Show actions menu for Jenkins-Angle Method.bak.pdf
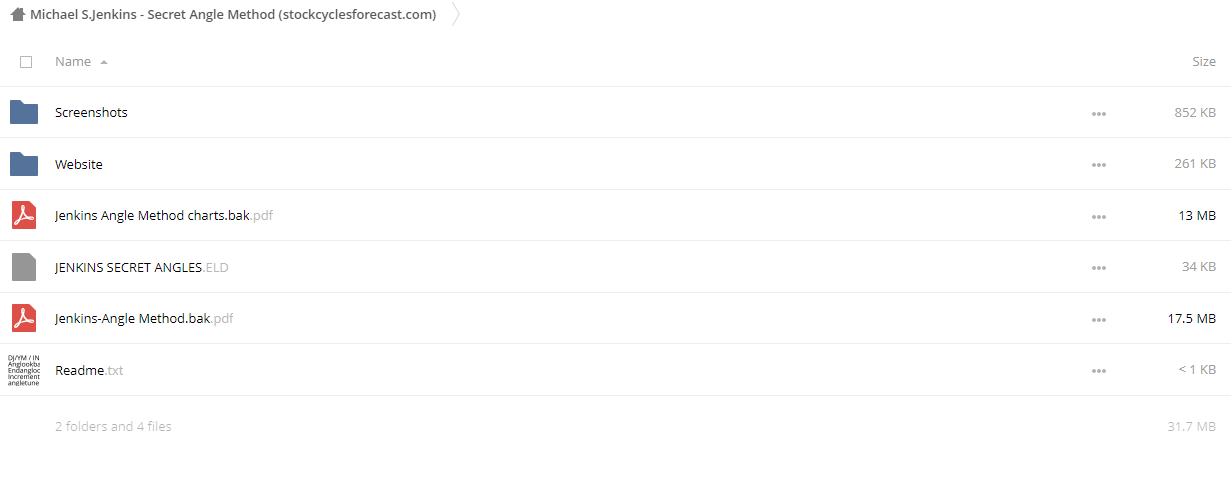Image resolution: width=1231 pixels, height=481 pixels. click(1099, 319)
